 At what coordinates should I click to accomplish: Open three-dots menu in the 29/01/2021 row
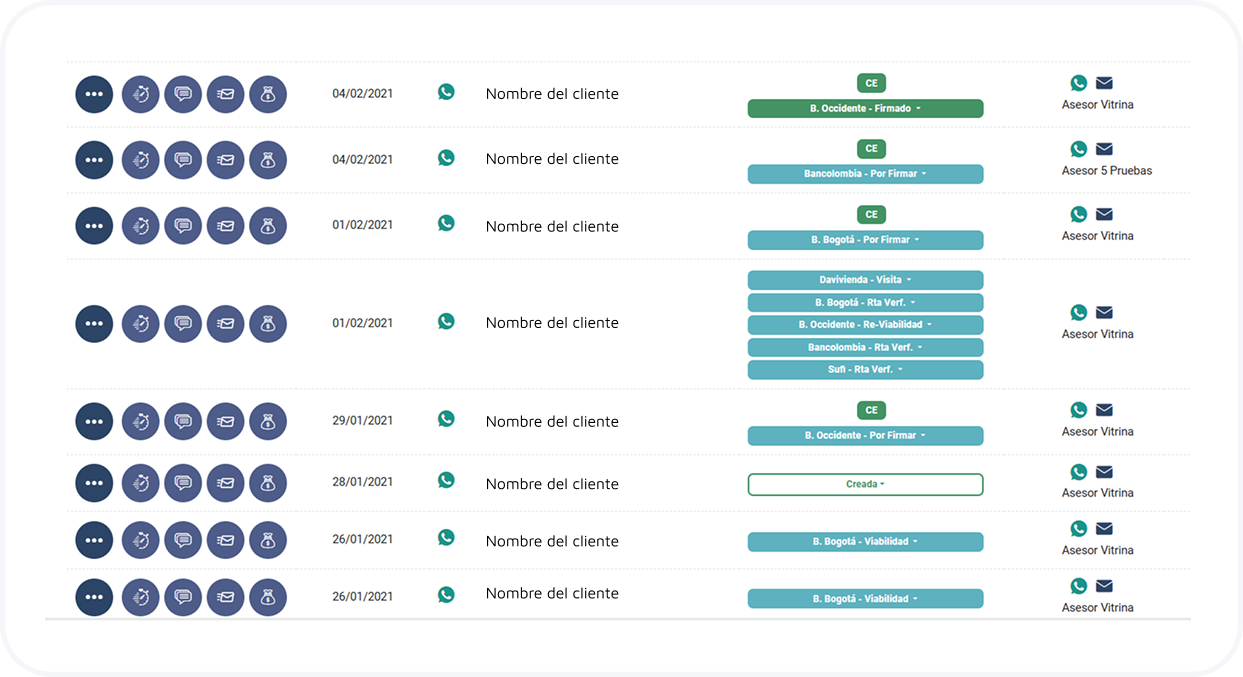pos(94,422)
